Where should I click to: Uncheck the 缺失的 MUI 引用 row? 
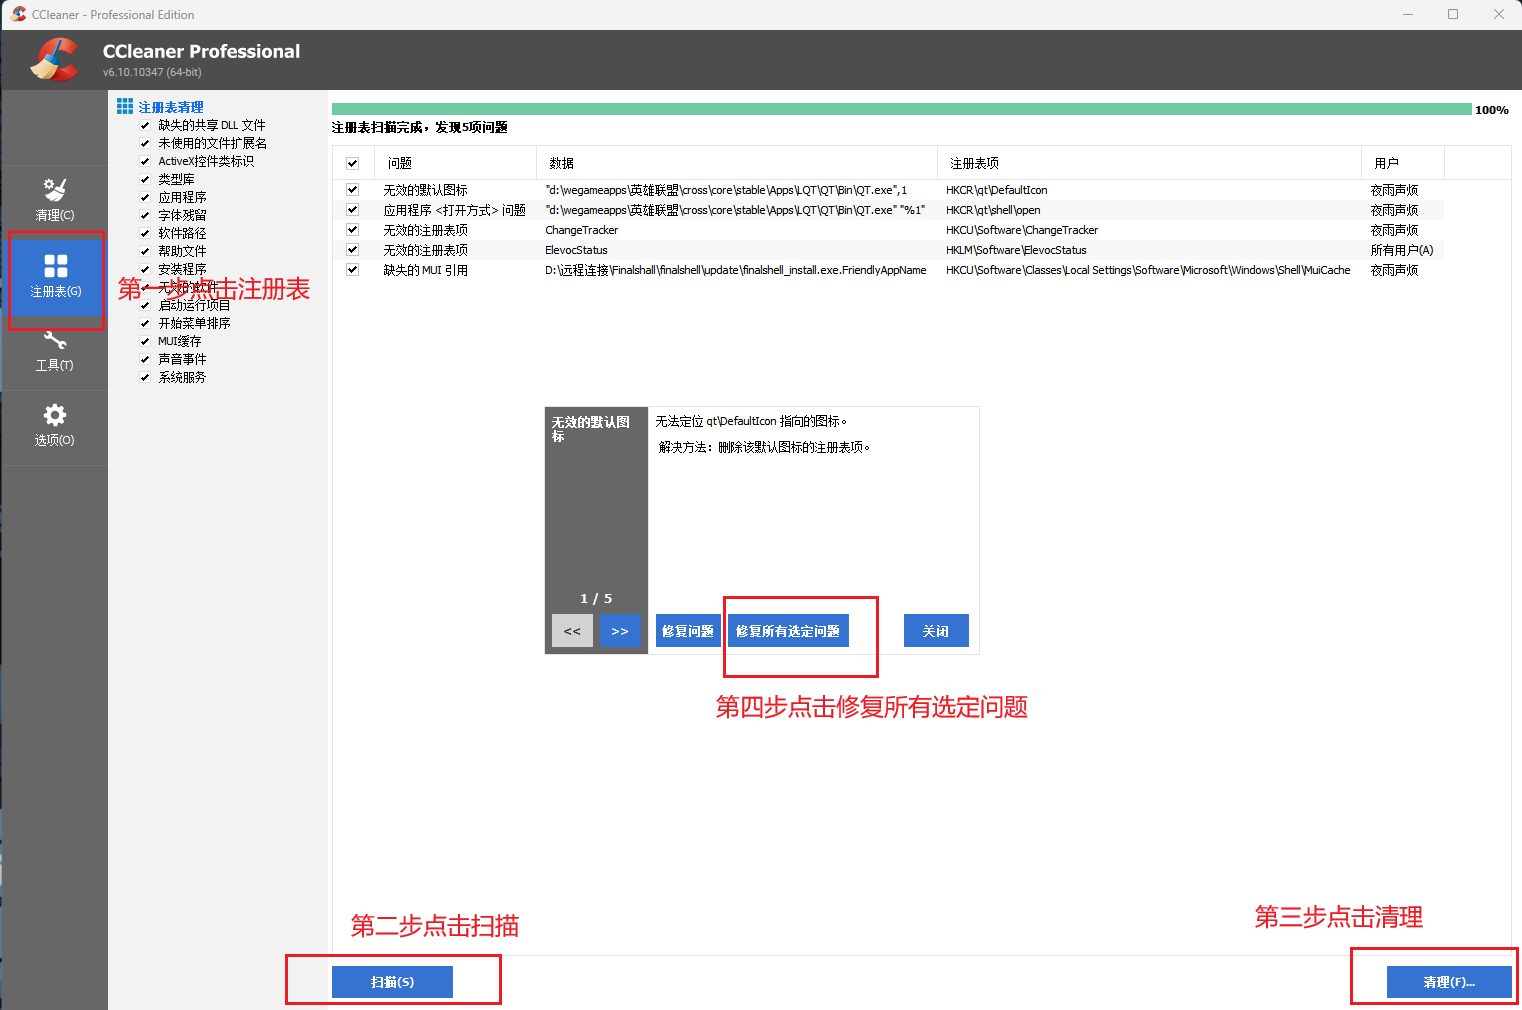click(x=352, y=269)
